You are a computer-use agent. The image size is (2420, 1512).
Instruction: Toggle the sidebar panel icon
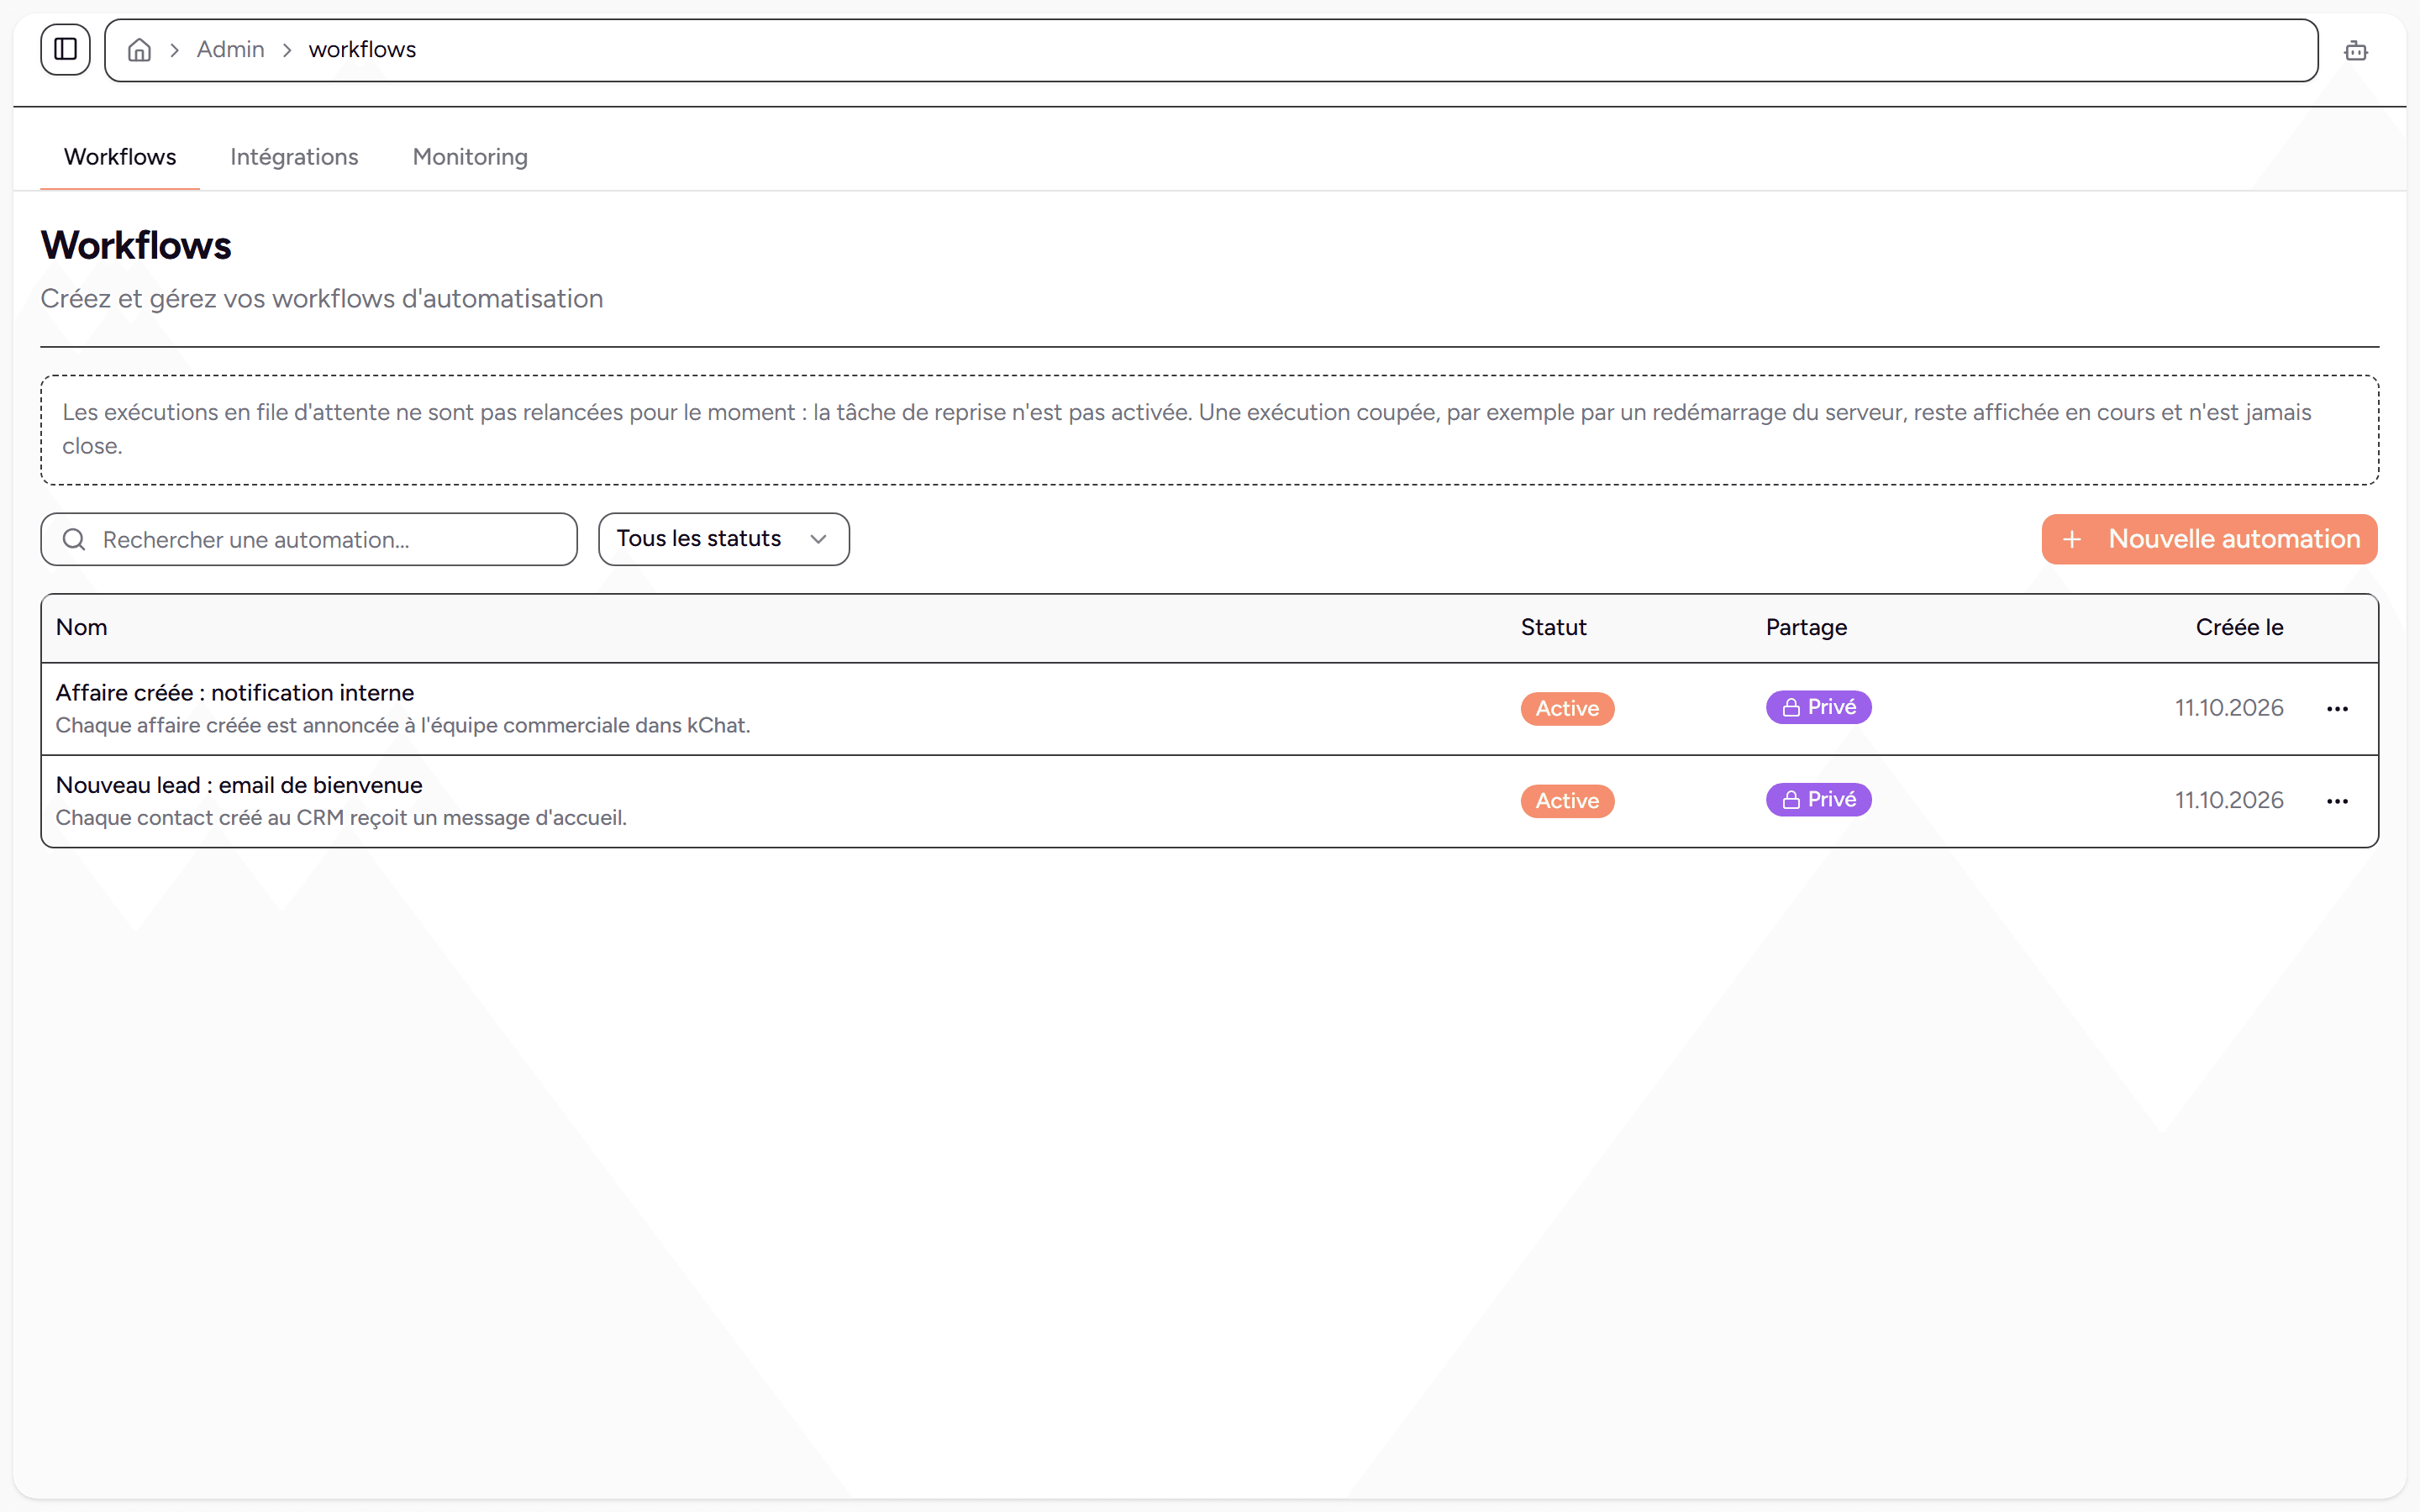click(x=65, y=49)
